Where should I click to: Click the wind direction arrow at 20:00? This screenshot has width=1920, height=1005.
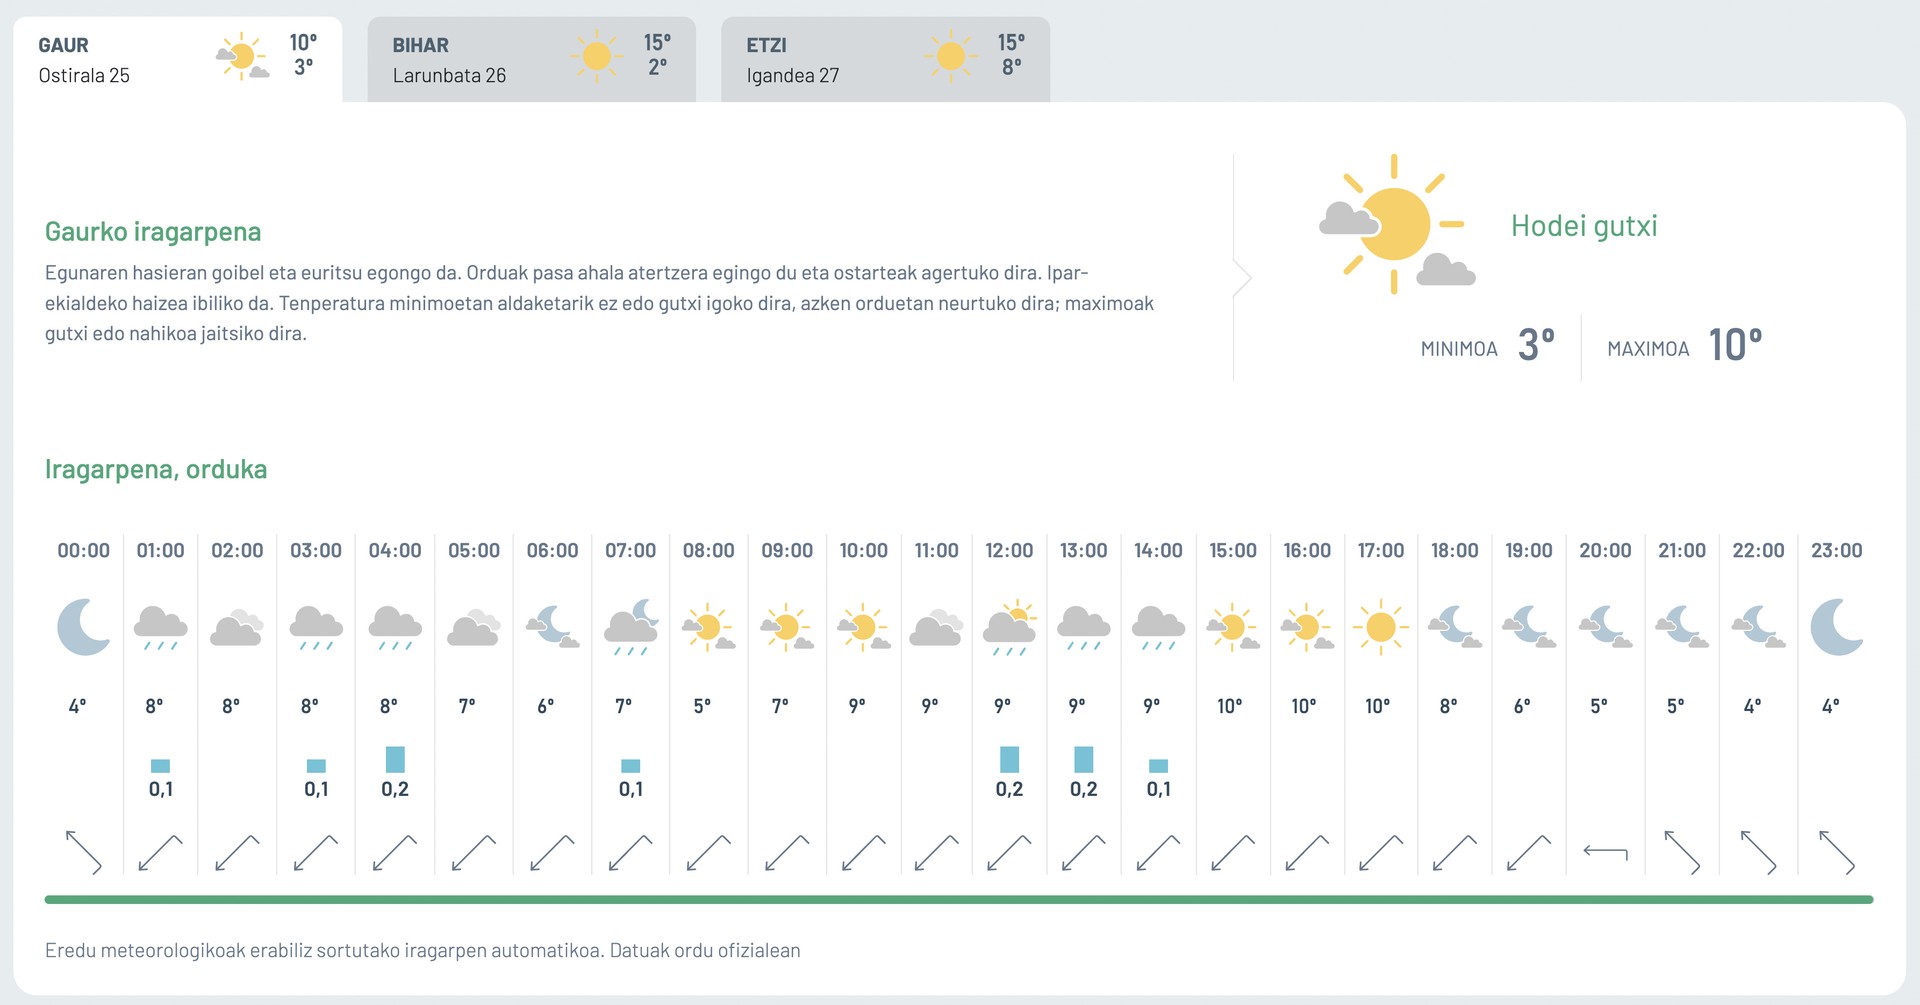(1605, 853)
